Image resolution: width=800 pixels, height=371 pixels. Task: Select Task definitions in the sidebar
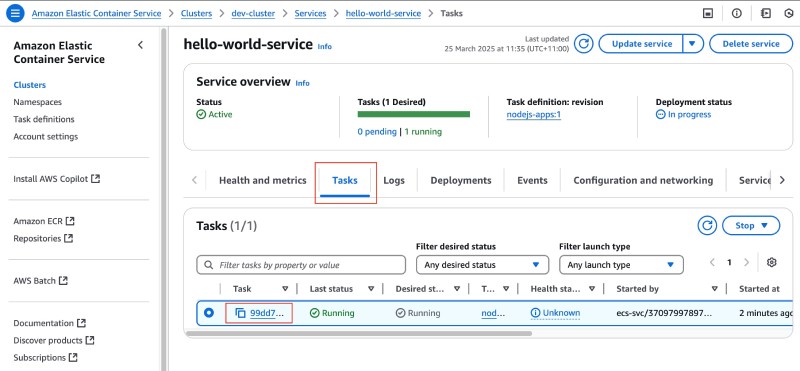click(x=44, y=119)
